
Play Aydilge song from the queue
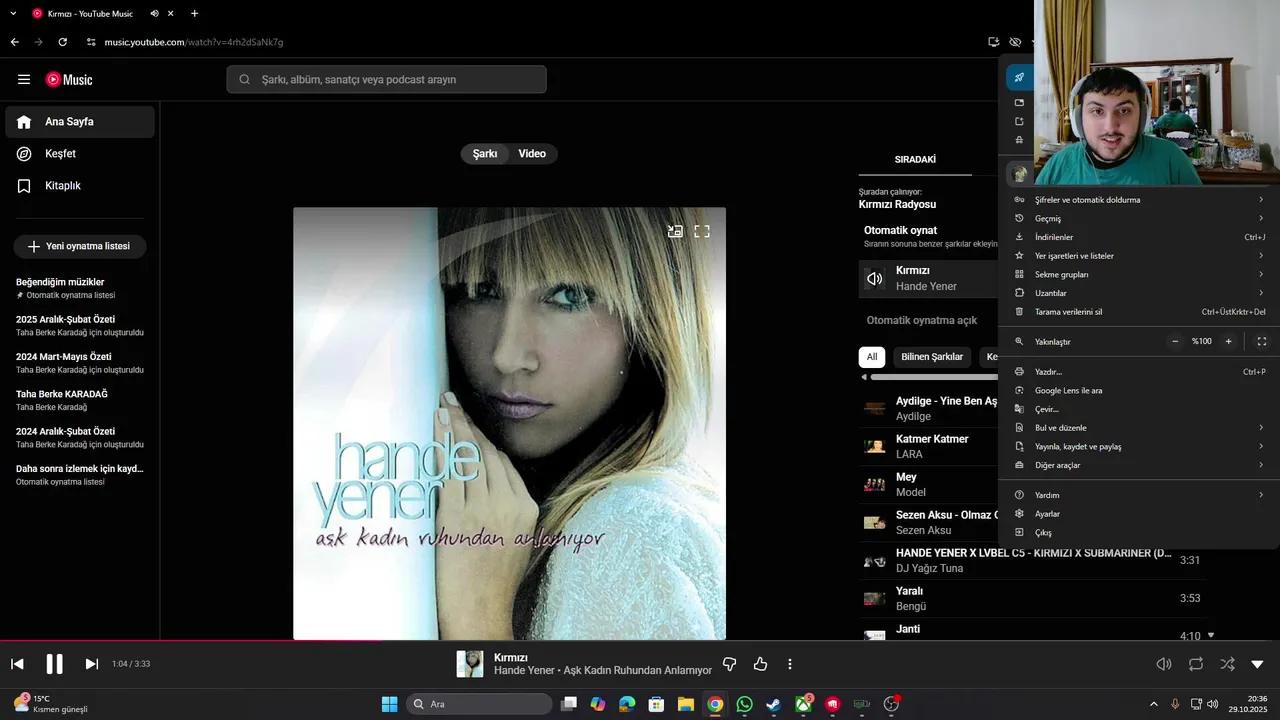tap(930, 408)
